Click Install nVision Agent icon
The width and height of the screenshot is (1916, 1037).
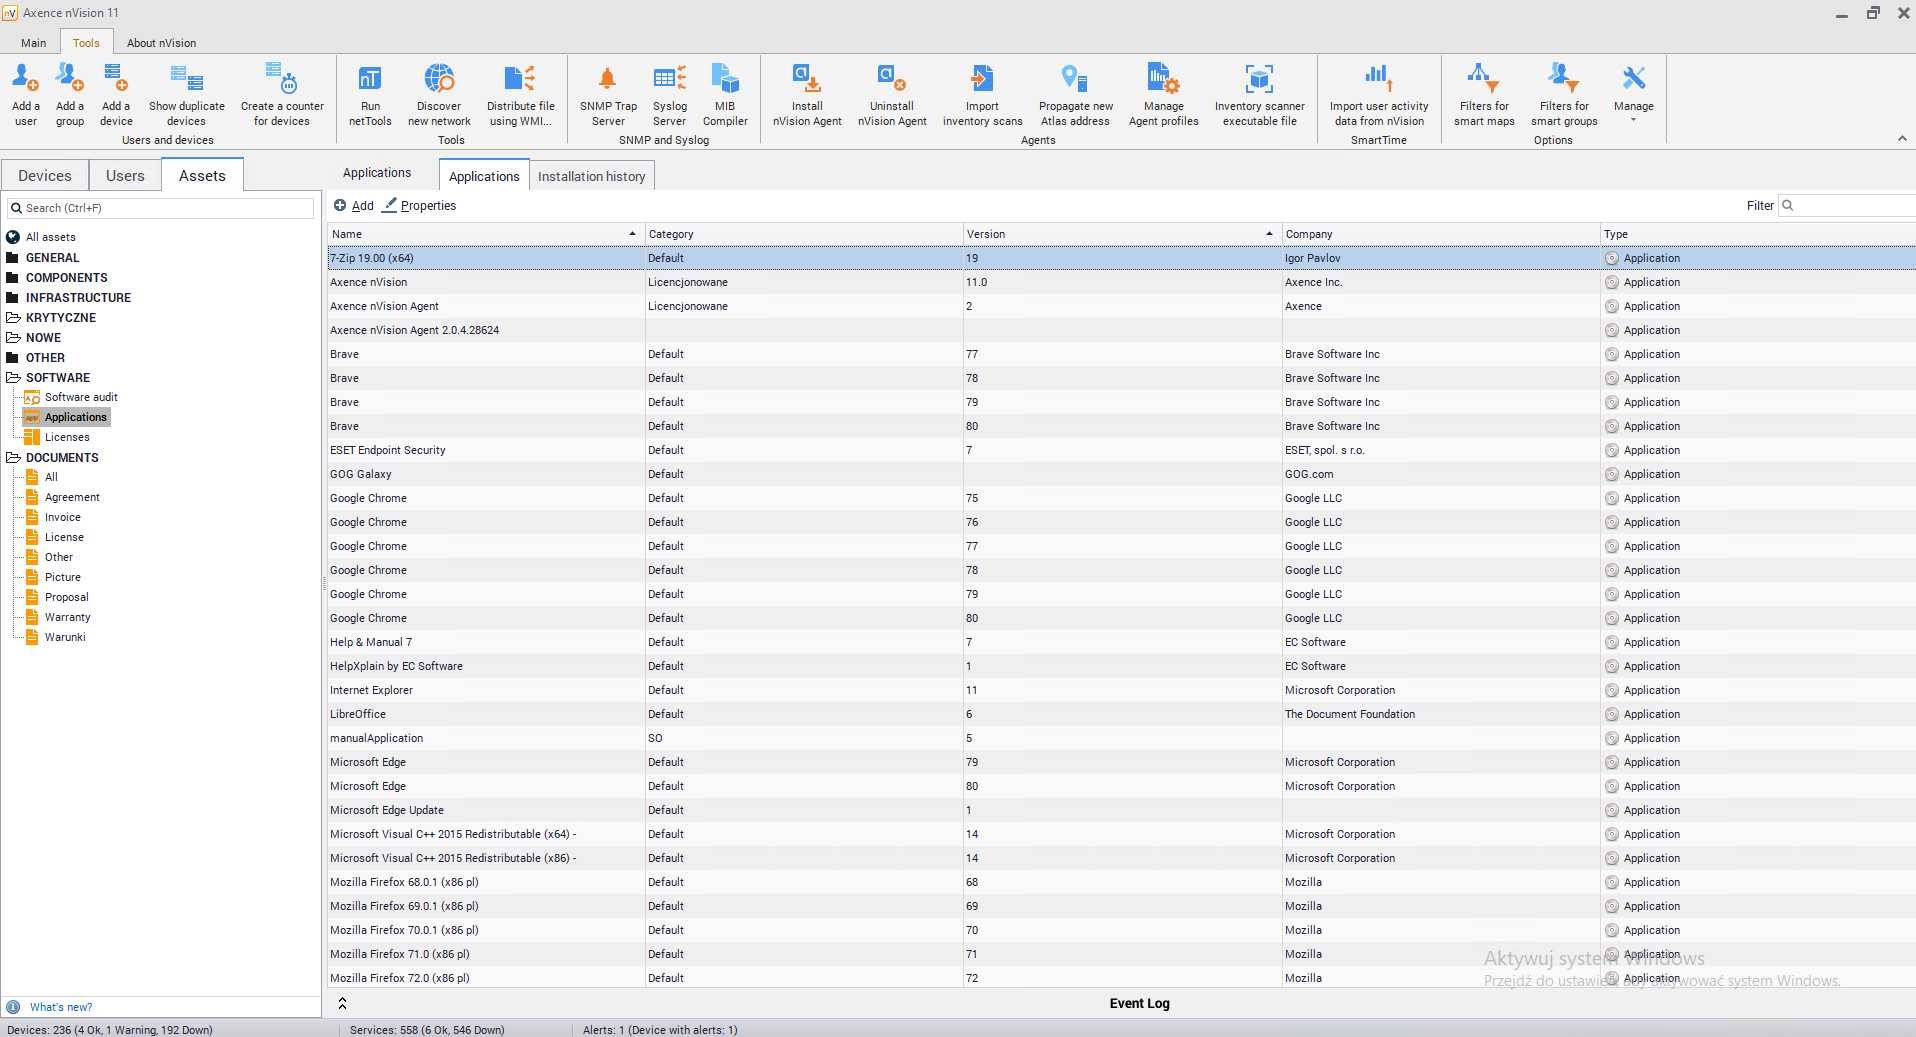pos(807,80)
